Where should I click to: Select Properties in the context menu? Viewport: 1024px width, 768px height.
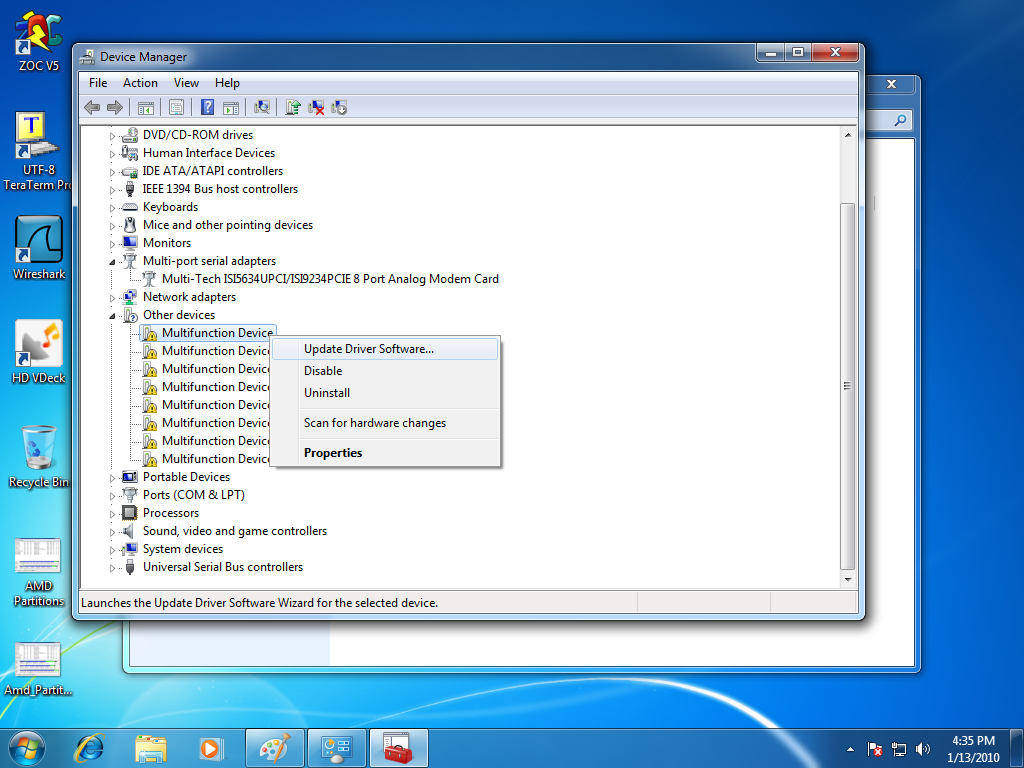(333, 453)
